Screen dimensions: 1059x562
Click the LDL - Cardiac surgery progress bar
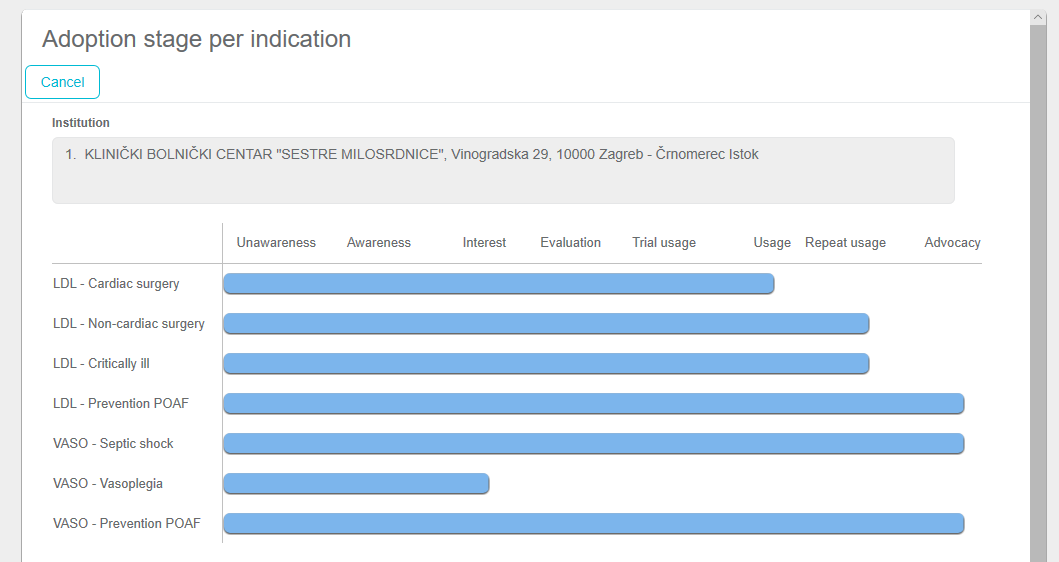pos(498,284)
